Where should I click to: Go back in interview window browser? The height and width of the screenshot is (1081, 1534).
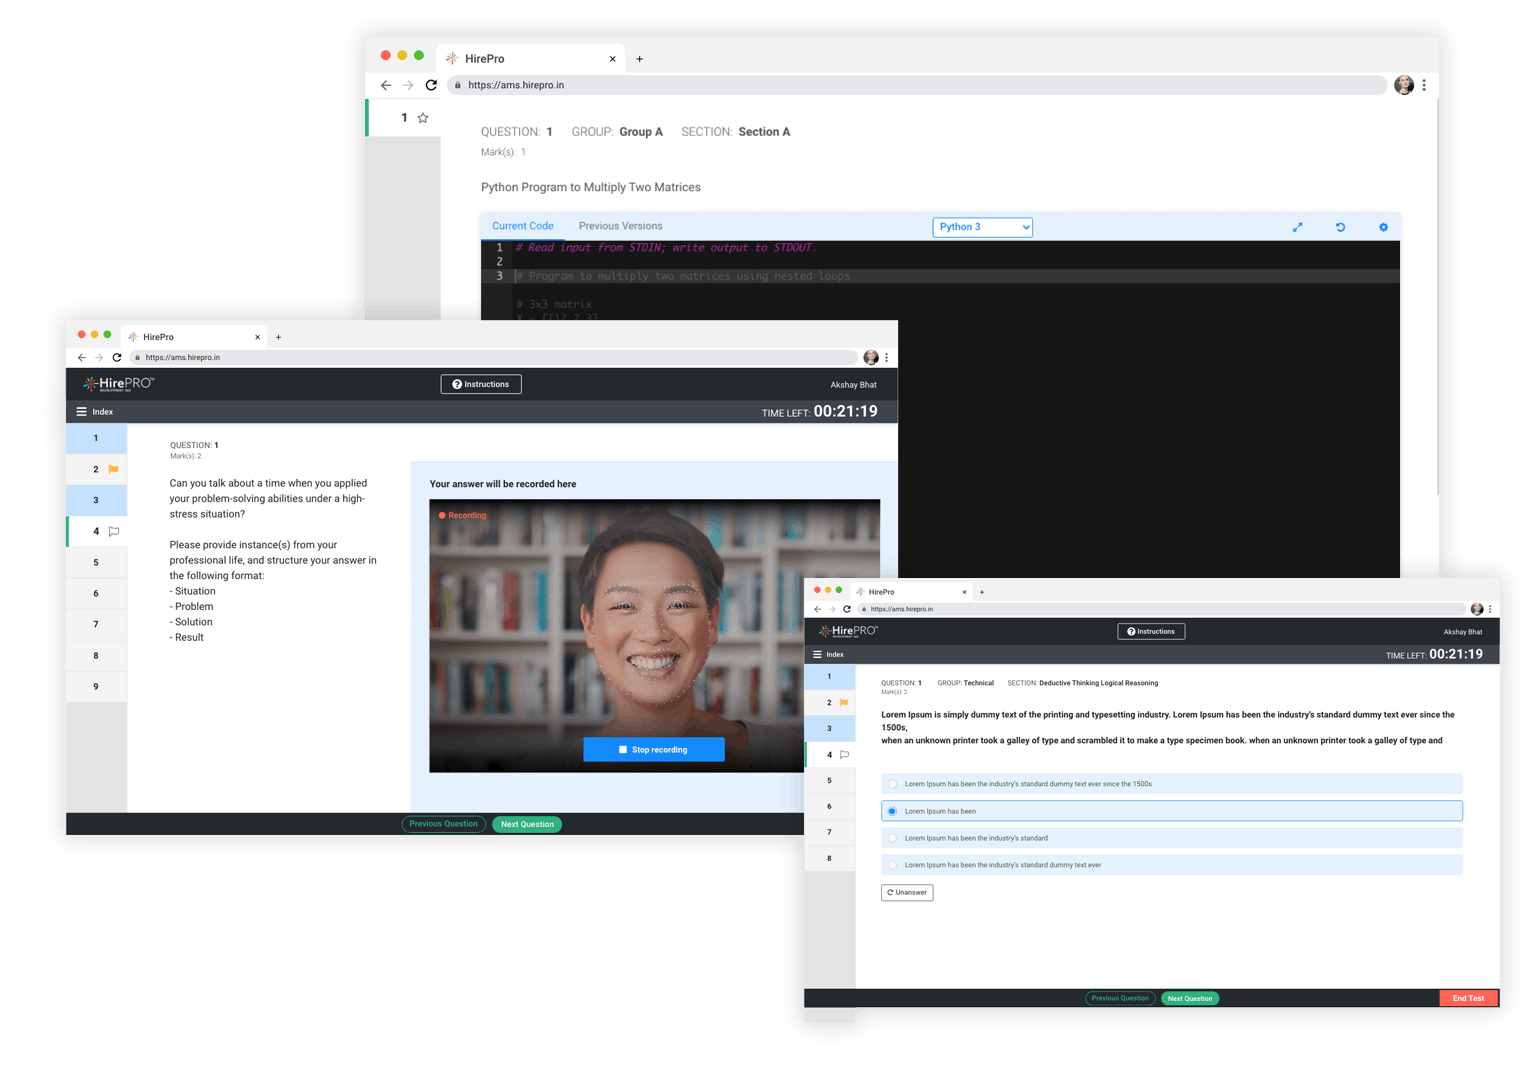pyautogui.click(x=82, y=357)
